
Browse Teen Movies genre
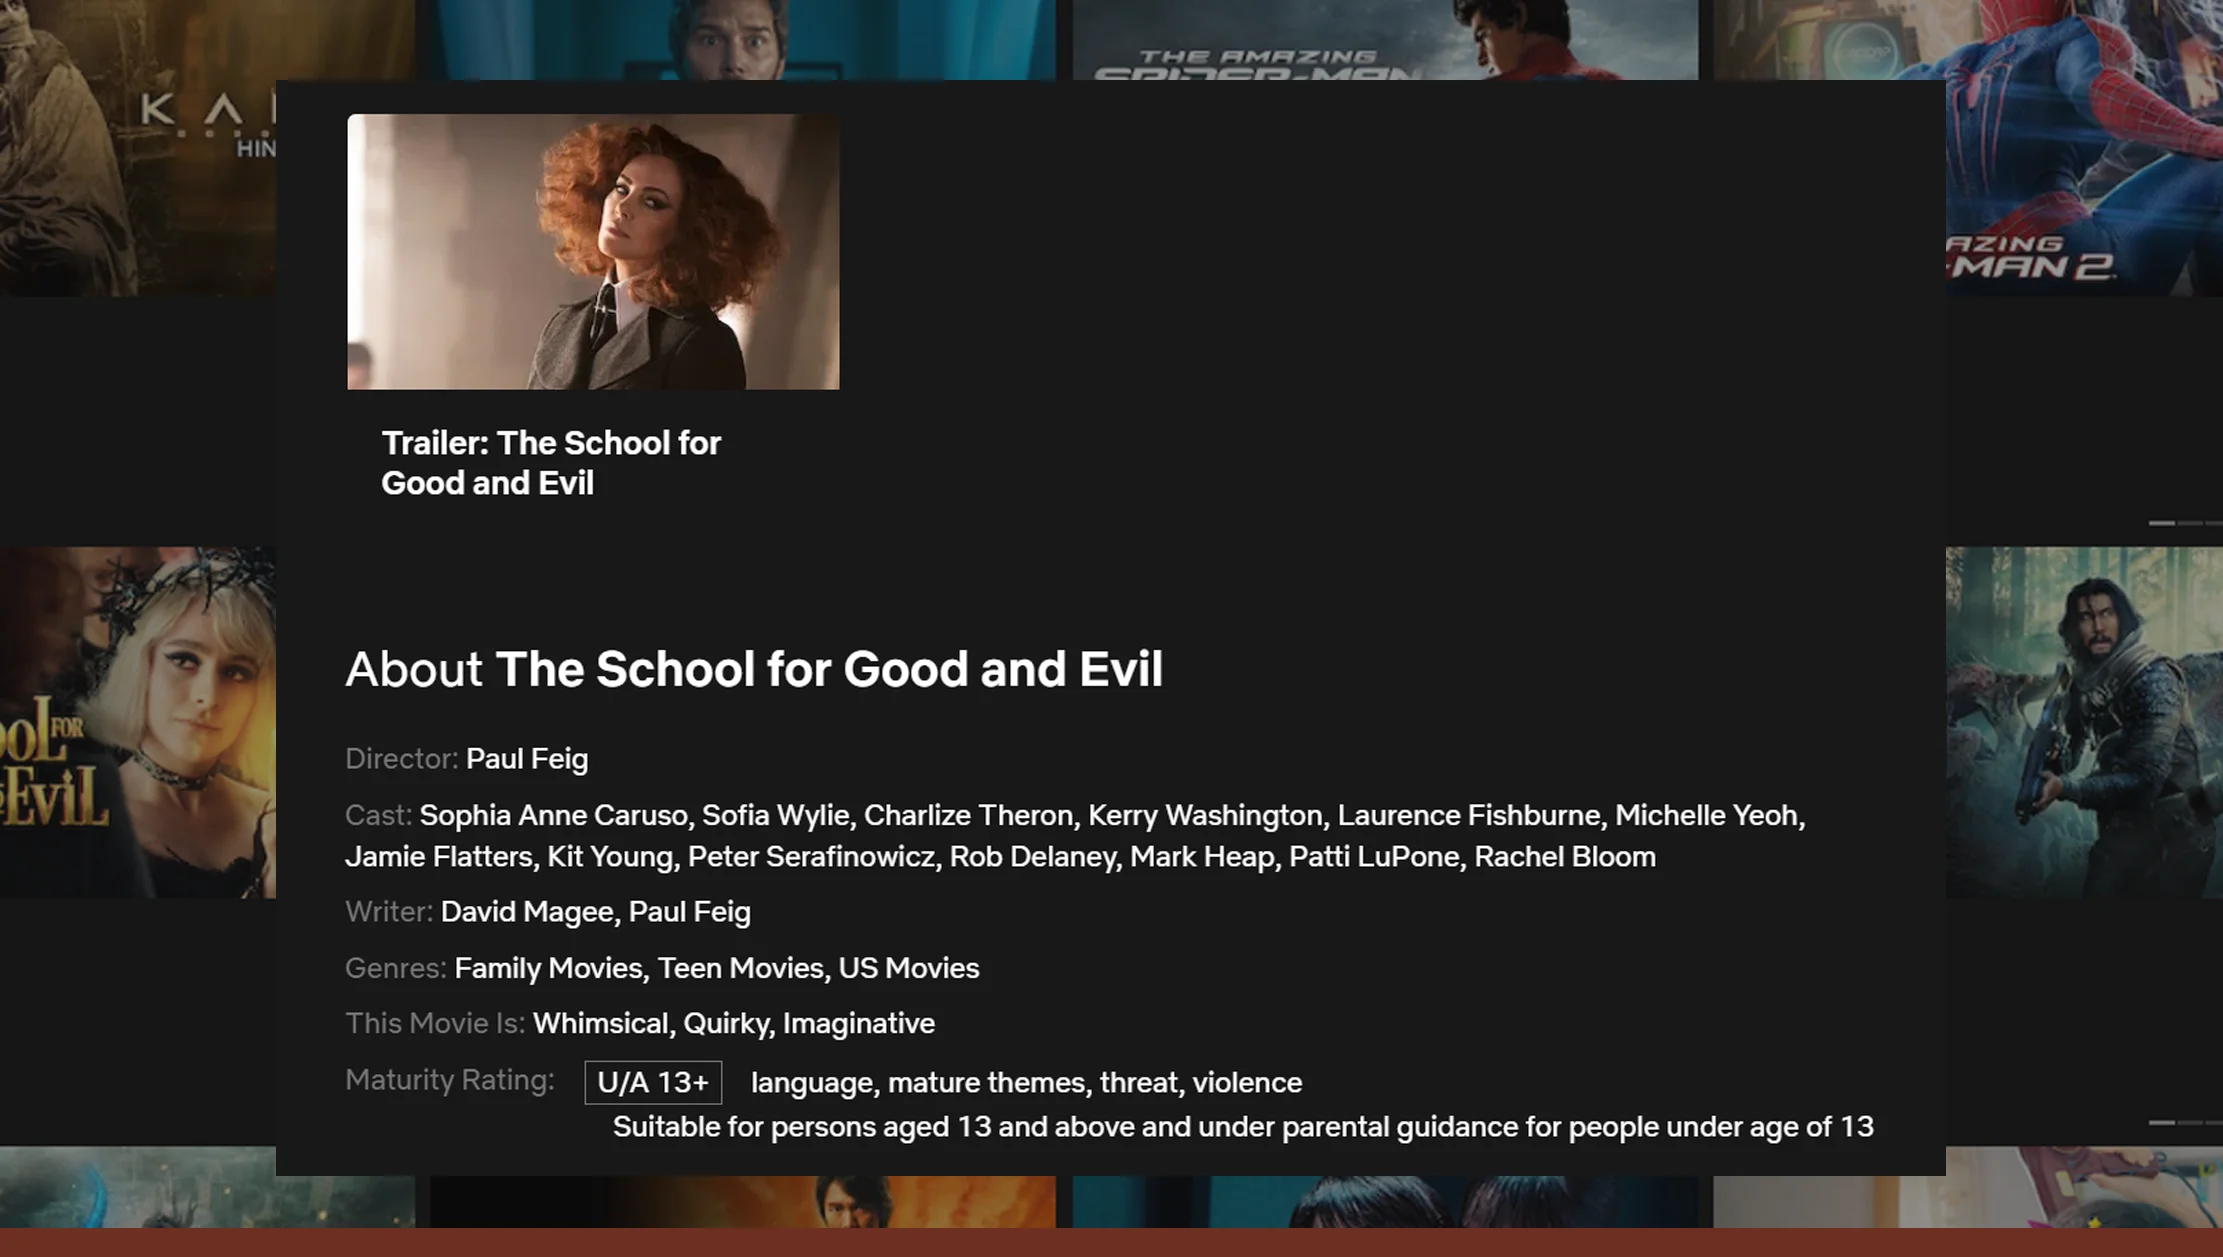click(740, 968)
